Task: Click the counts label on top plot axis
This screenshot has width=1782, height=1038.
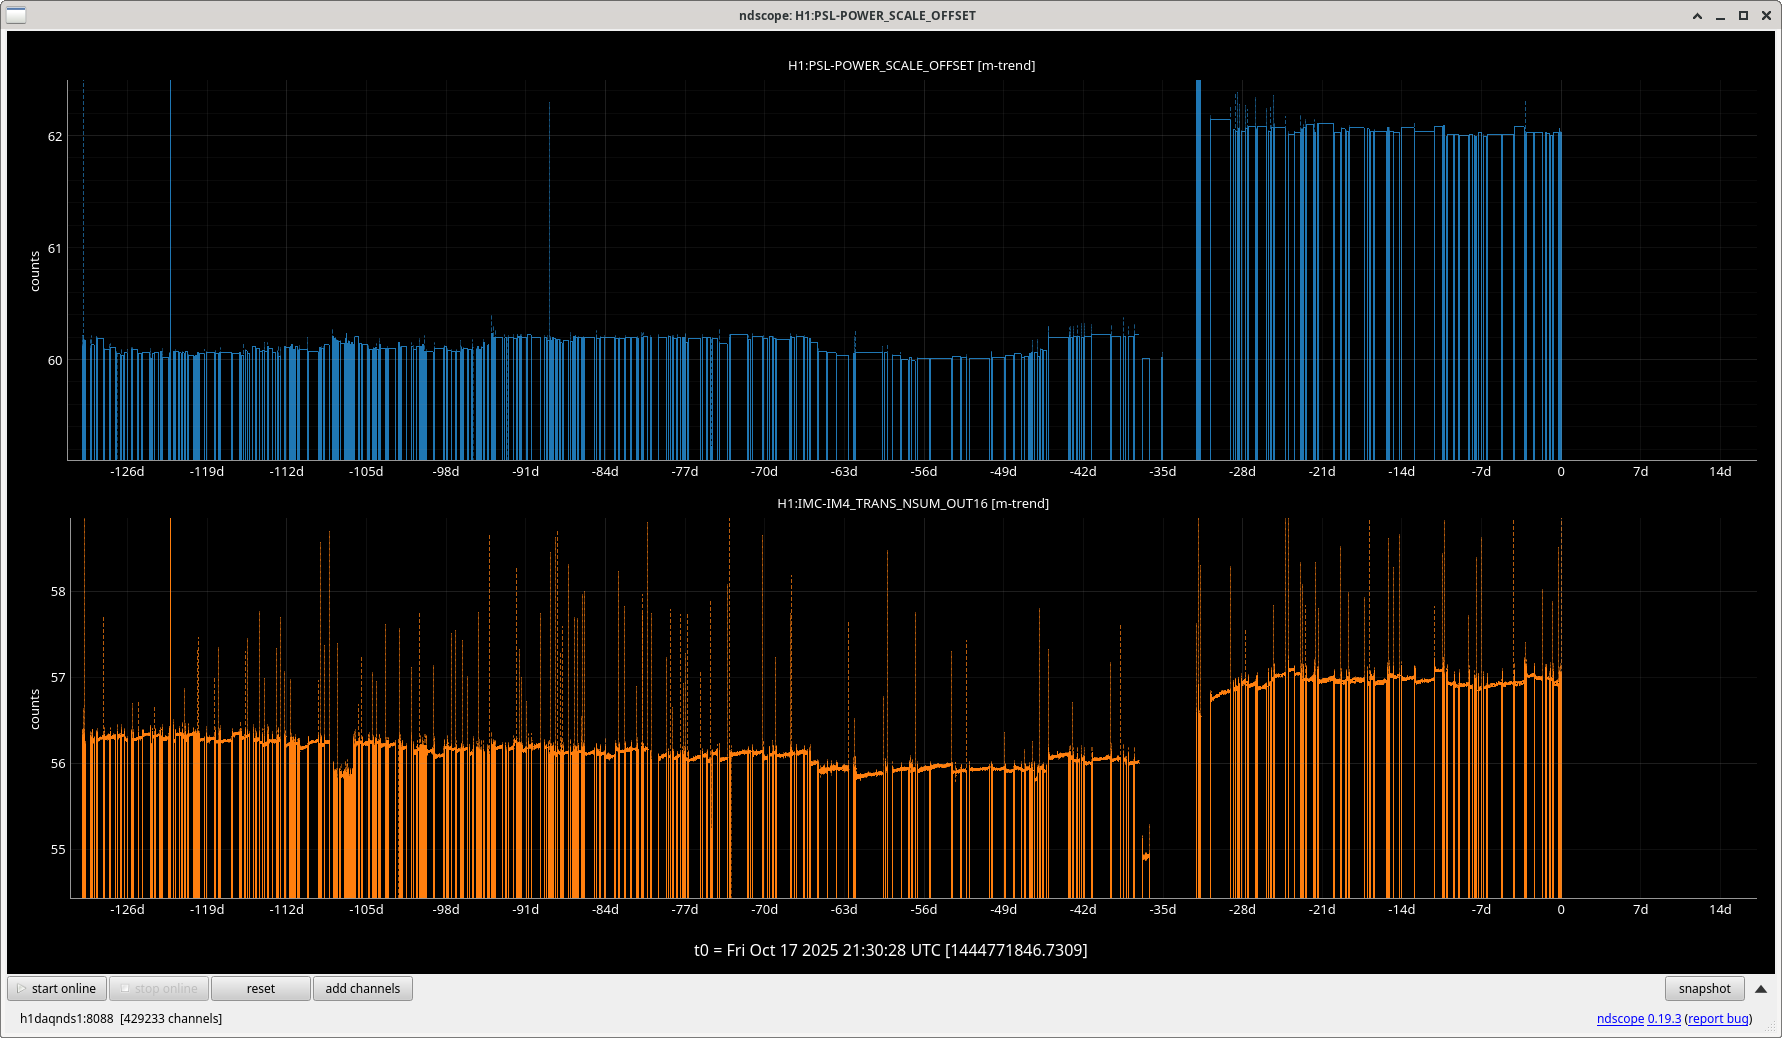Action: point(35,271)
